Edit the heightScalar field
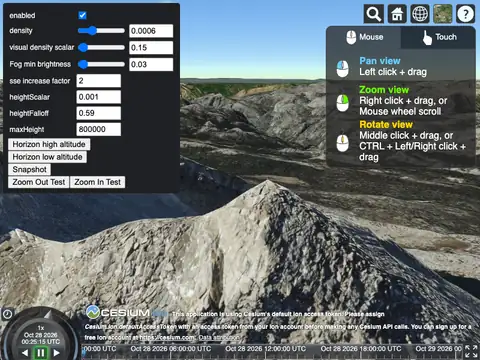Screen dimensions: 480x360 click(x=99, y=97)
